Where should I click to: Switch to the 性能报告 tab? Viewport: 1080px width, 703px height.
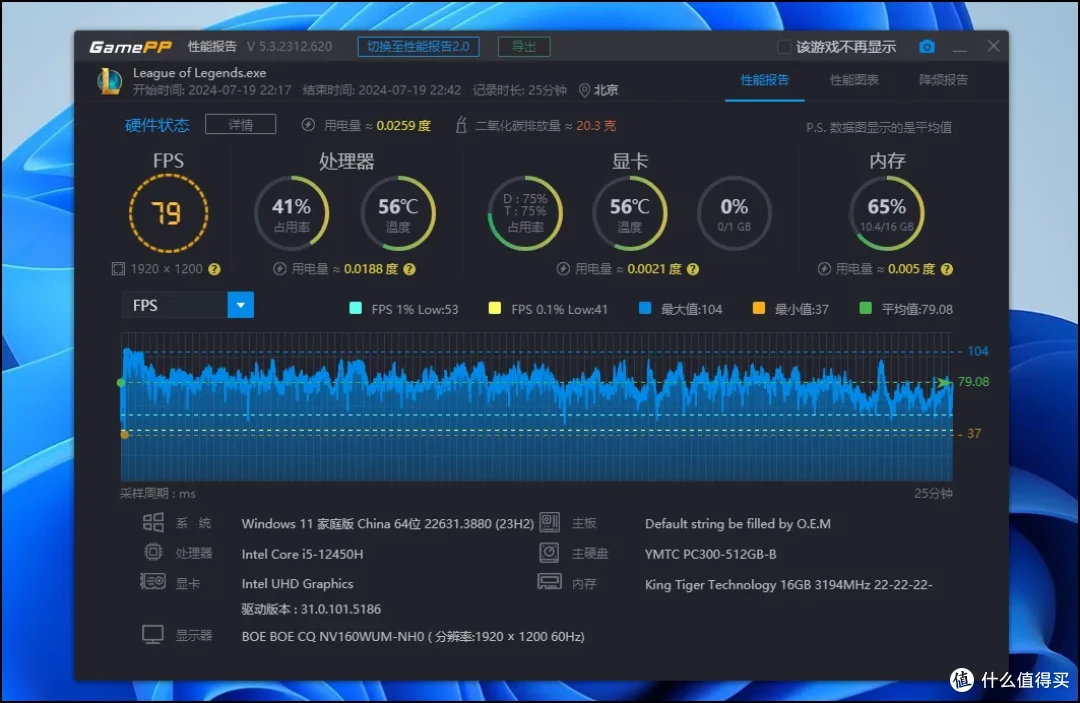765,81
